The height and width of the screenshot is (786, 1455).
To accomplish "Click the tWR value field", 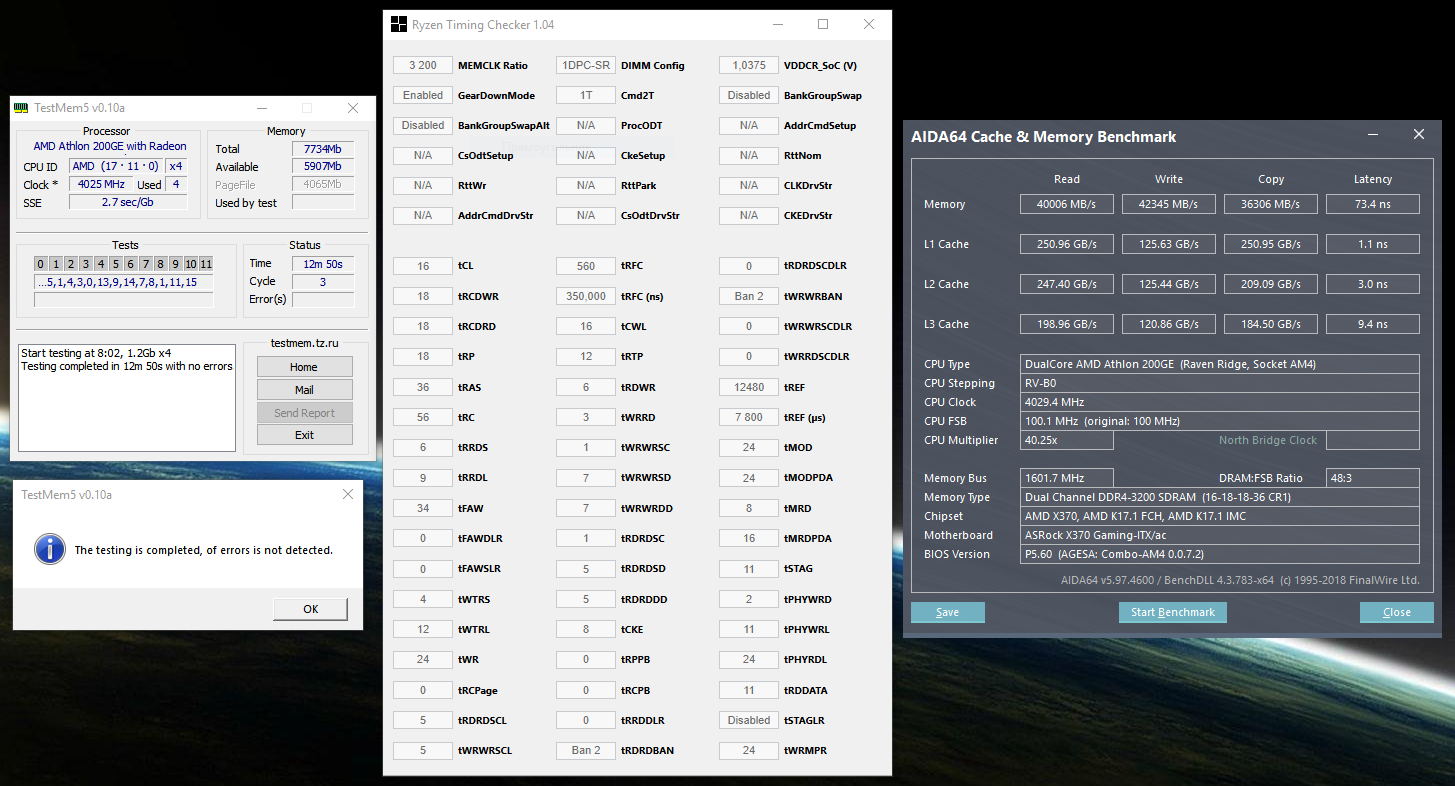I will (x=423, y=659).
